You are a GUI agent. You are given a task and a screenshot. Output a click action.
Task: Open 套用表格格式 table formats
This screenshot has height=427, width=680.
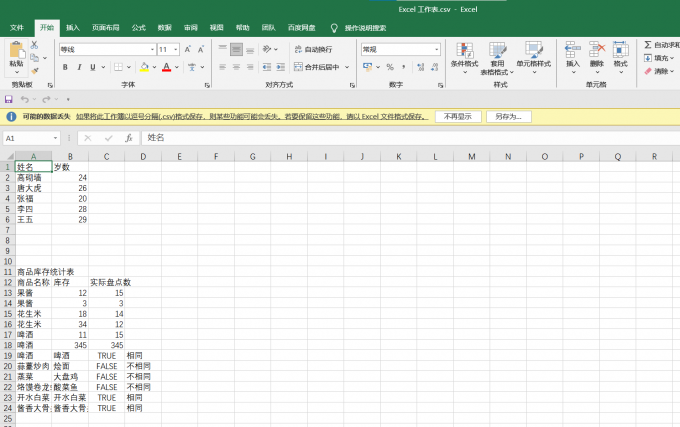pos(497,58)
